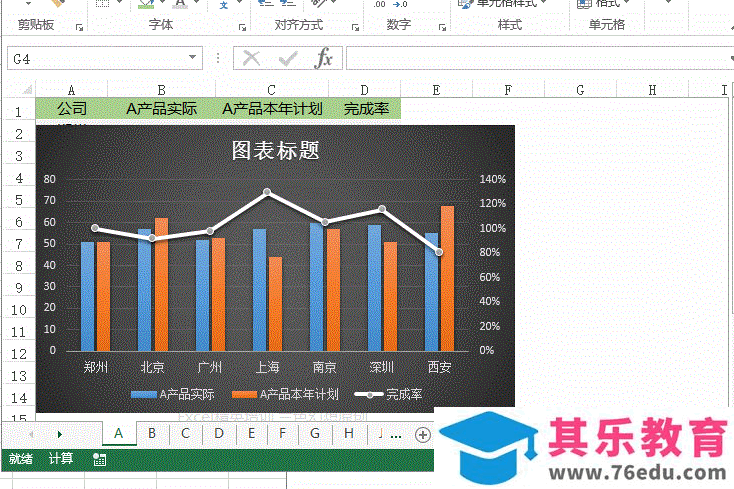Viewport: 734px width, 489px height.
Task: Select cell D1 containing 完成率
Action: tap(365, 109)
